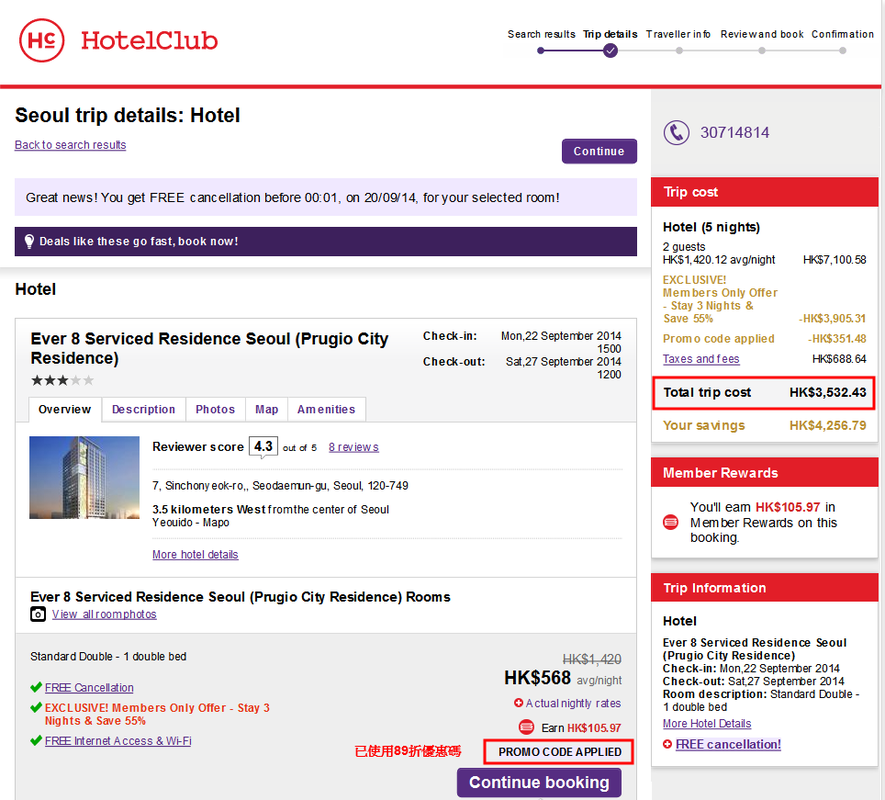885x800 pixels.
Task: Select the Map tab
Action: 267,409
